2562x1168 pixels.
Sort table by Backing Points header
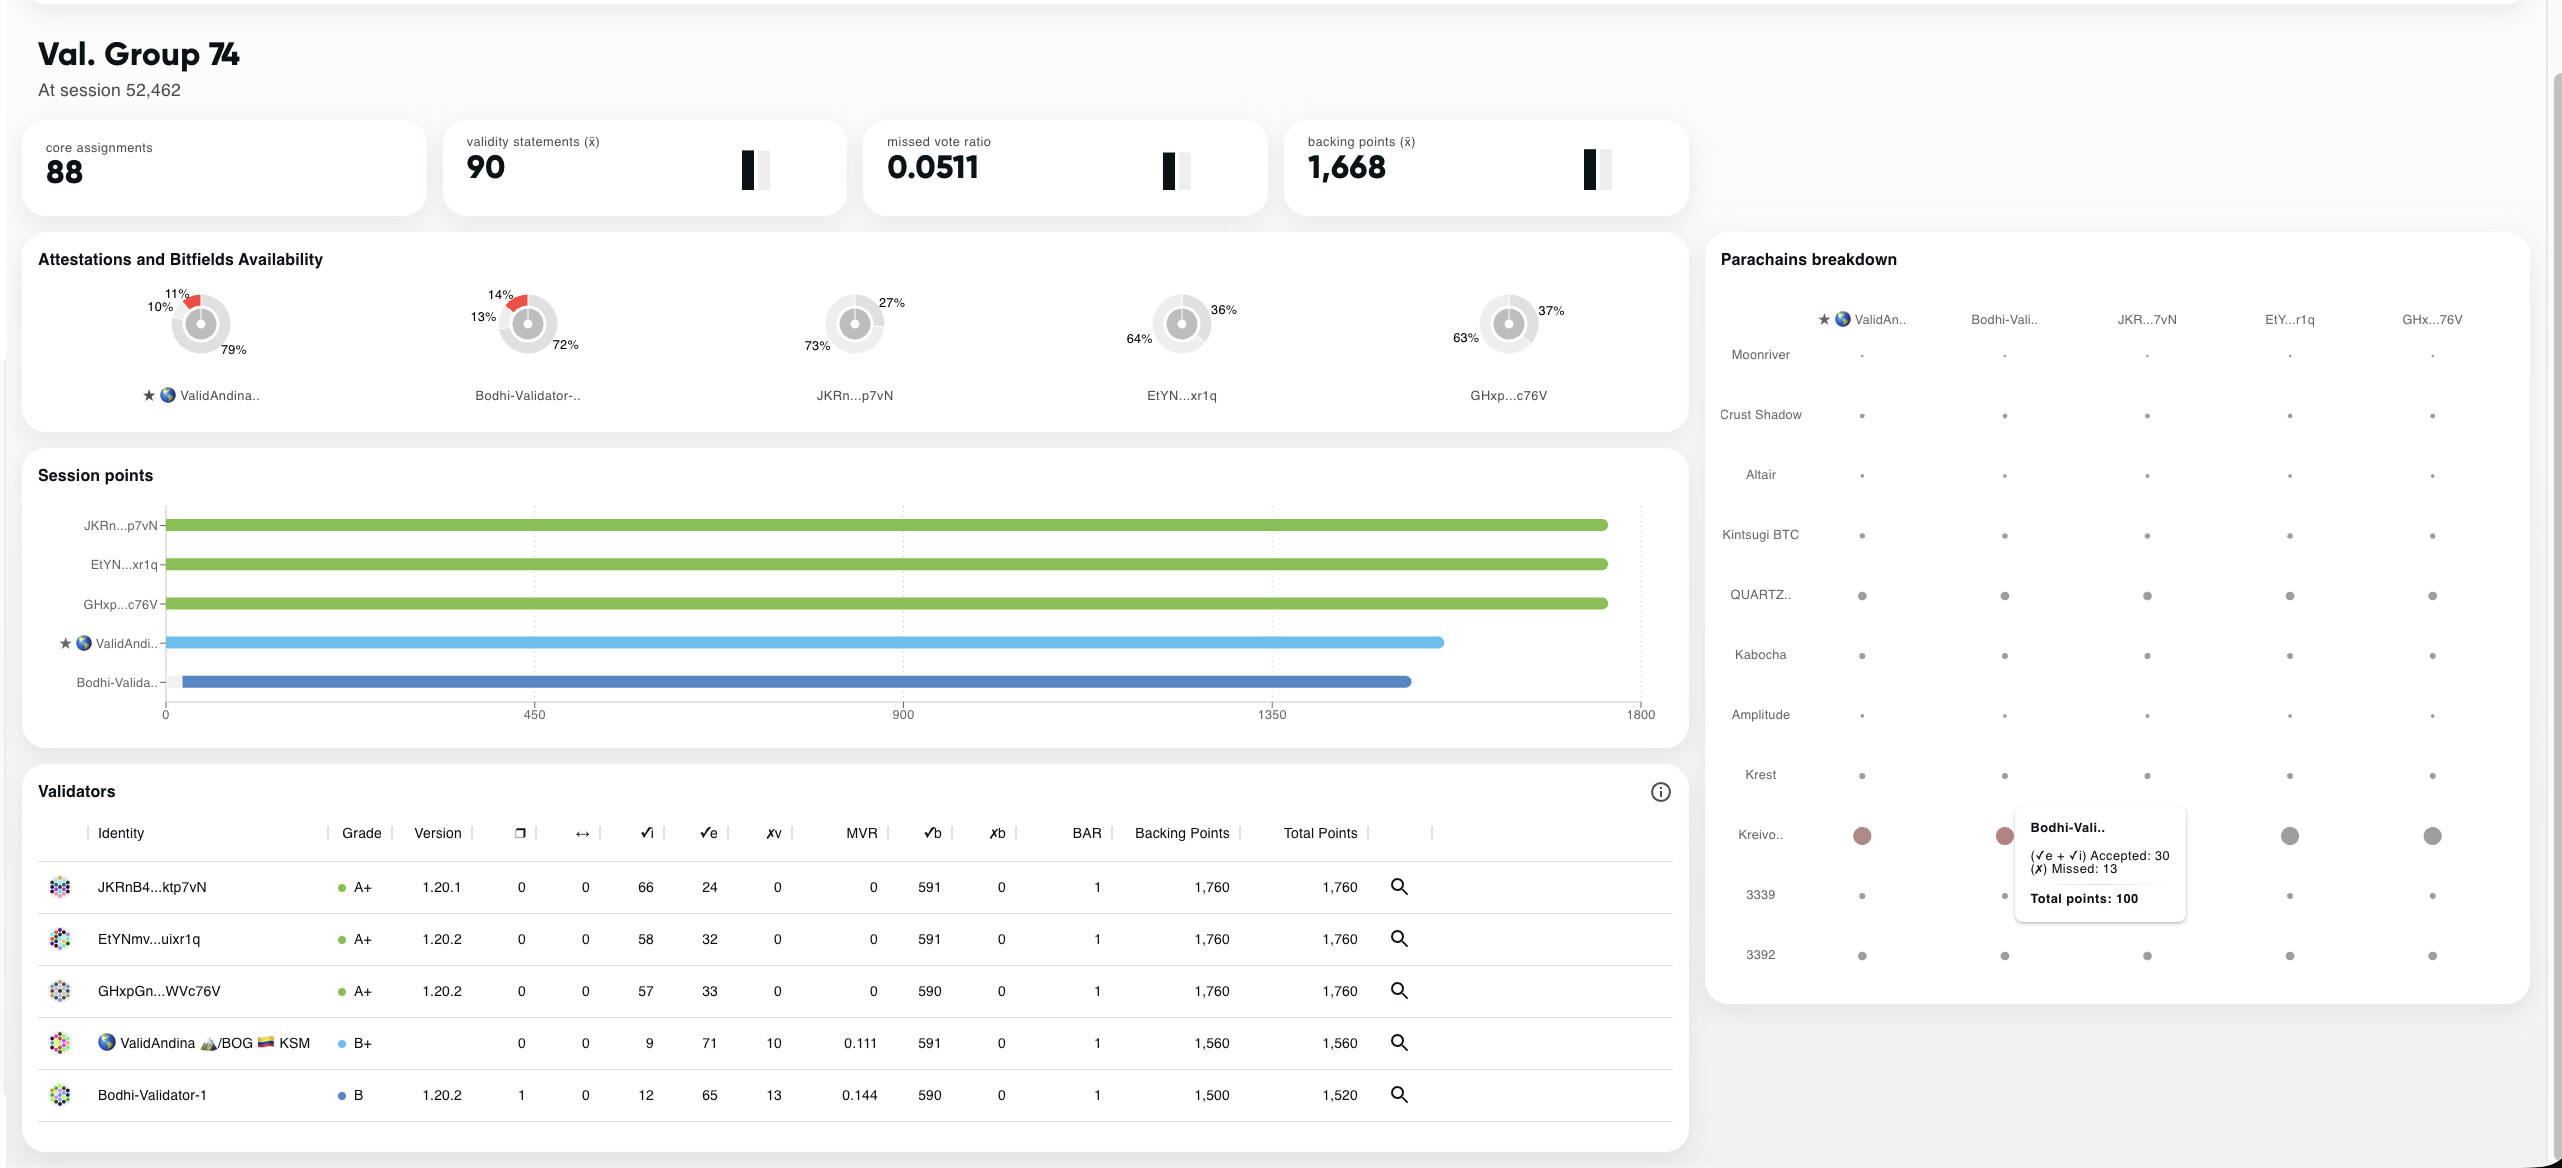[1181, 833]
